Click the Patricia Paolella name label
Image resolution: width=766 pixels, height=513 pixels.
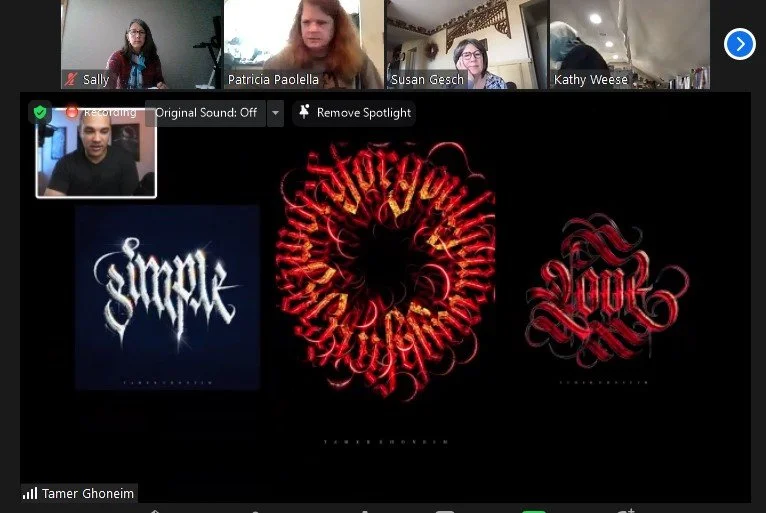tap(273, 80)
